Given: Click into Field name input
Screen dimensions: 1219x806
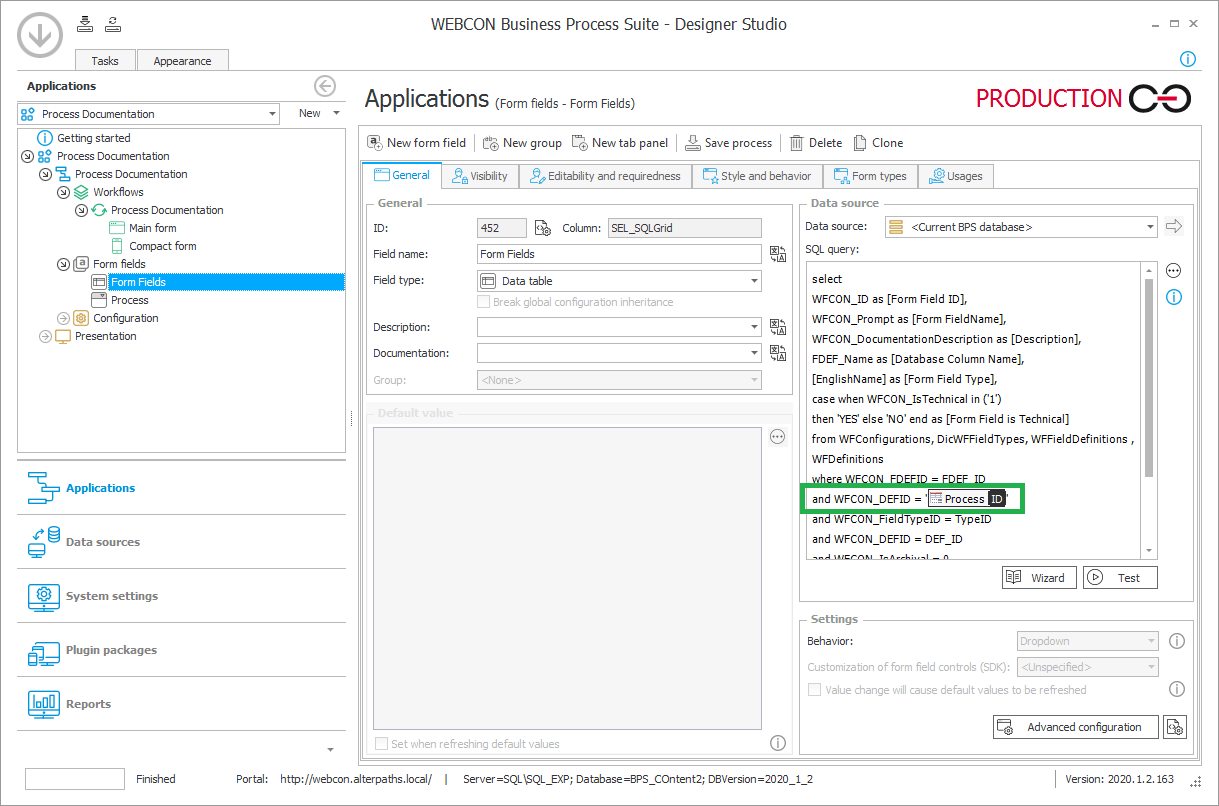Looking at the screenshot, I should pos(619,254).
